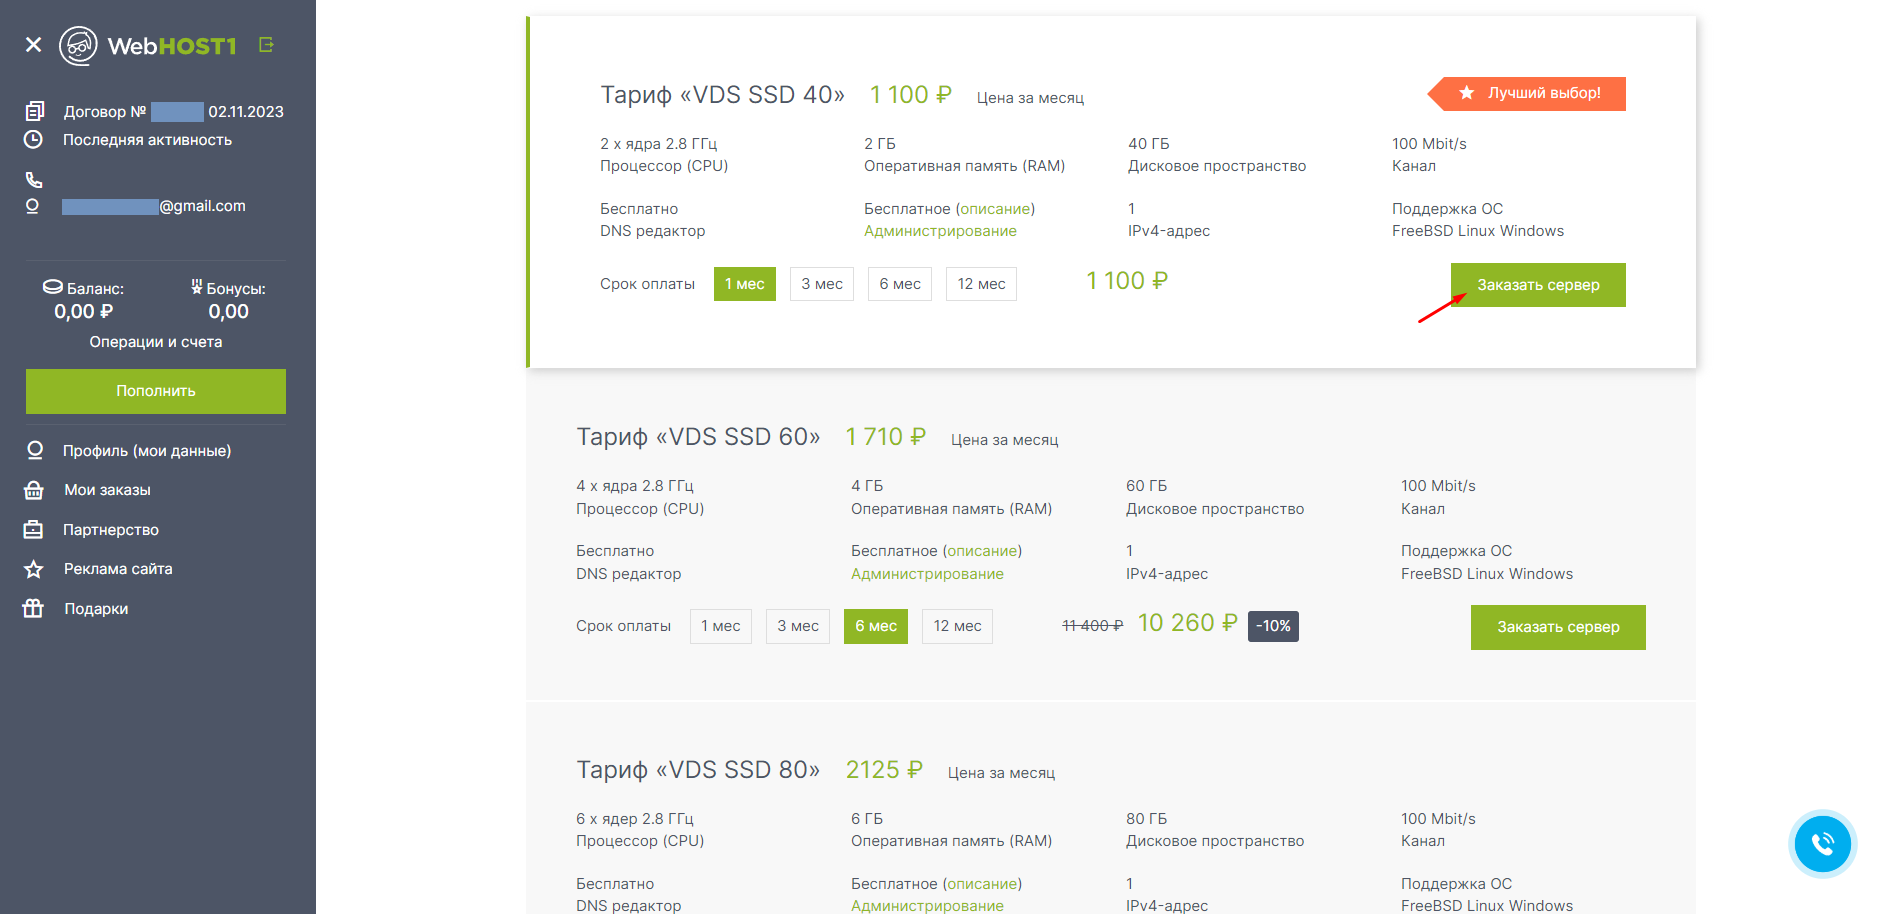
Task: Open the floating phone callback button
Action: tap(1822, 844)
